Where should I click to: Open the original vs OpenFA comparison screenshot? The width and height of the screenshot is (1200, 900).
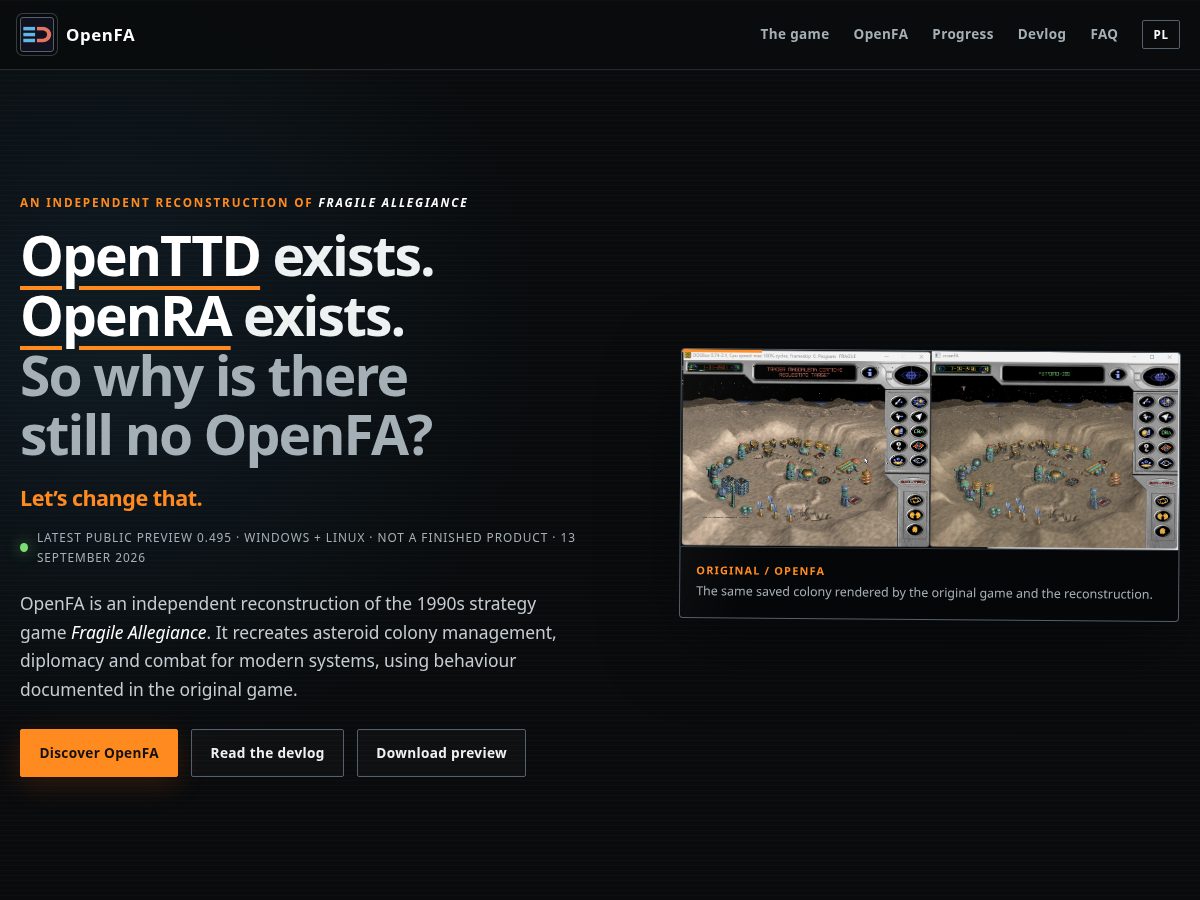[x=930, y=448]
